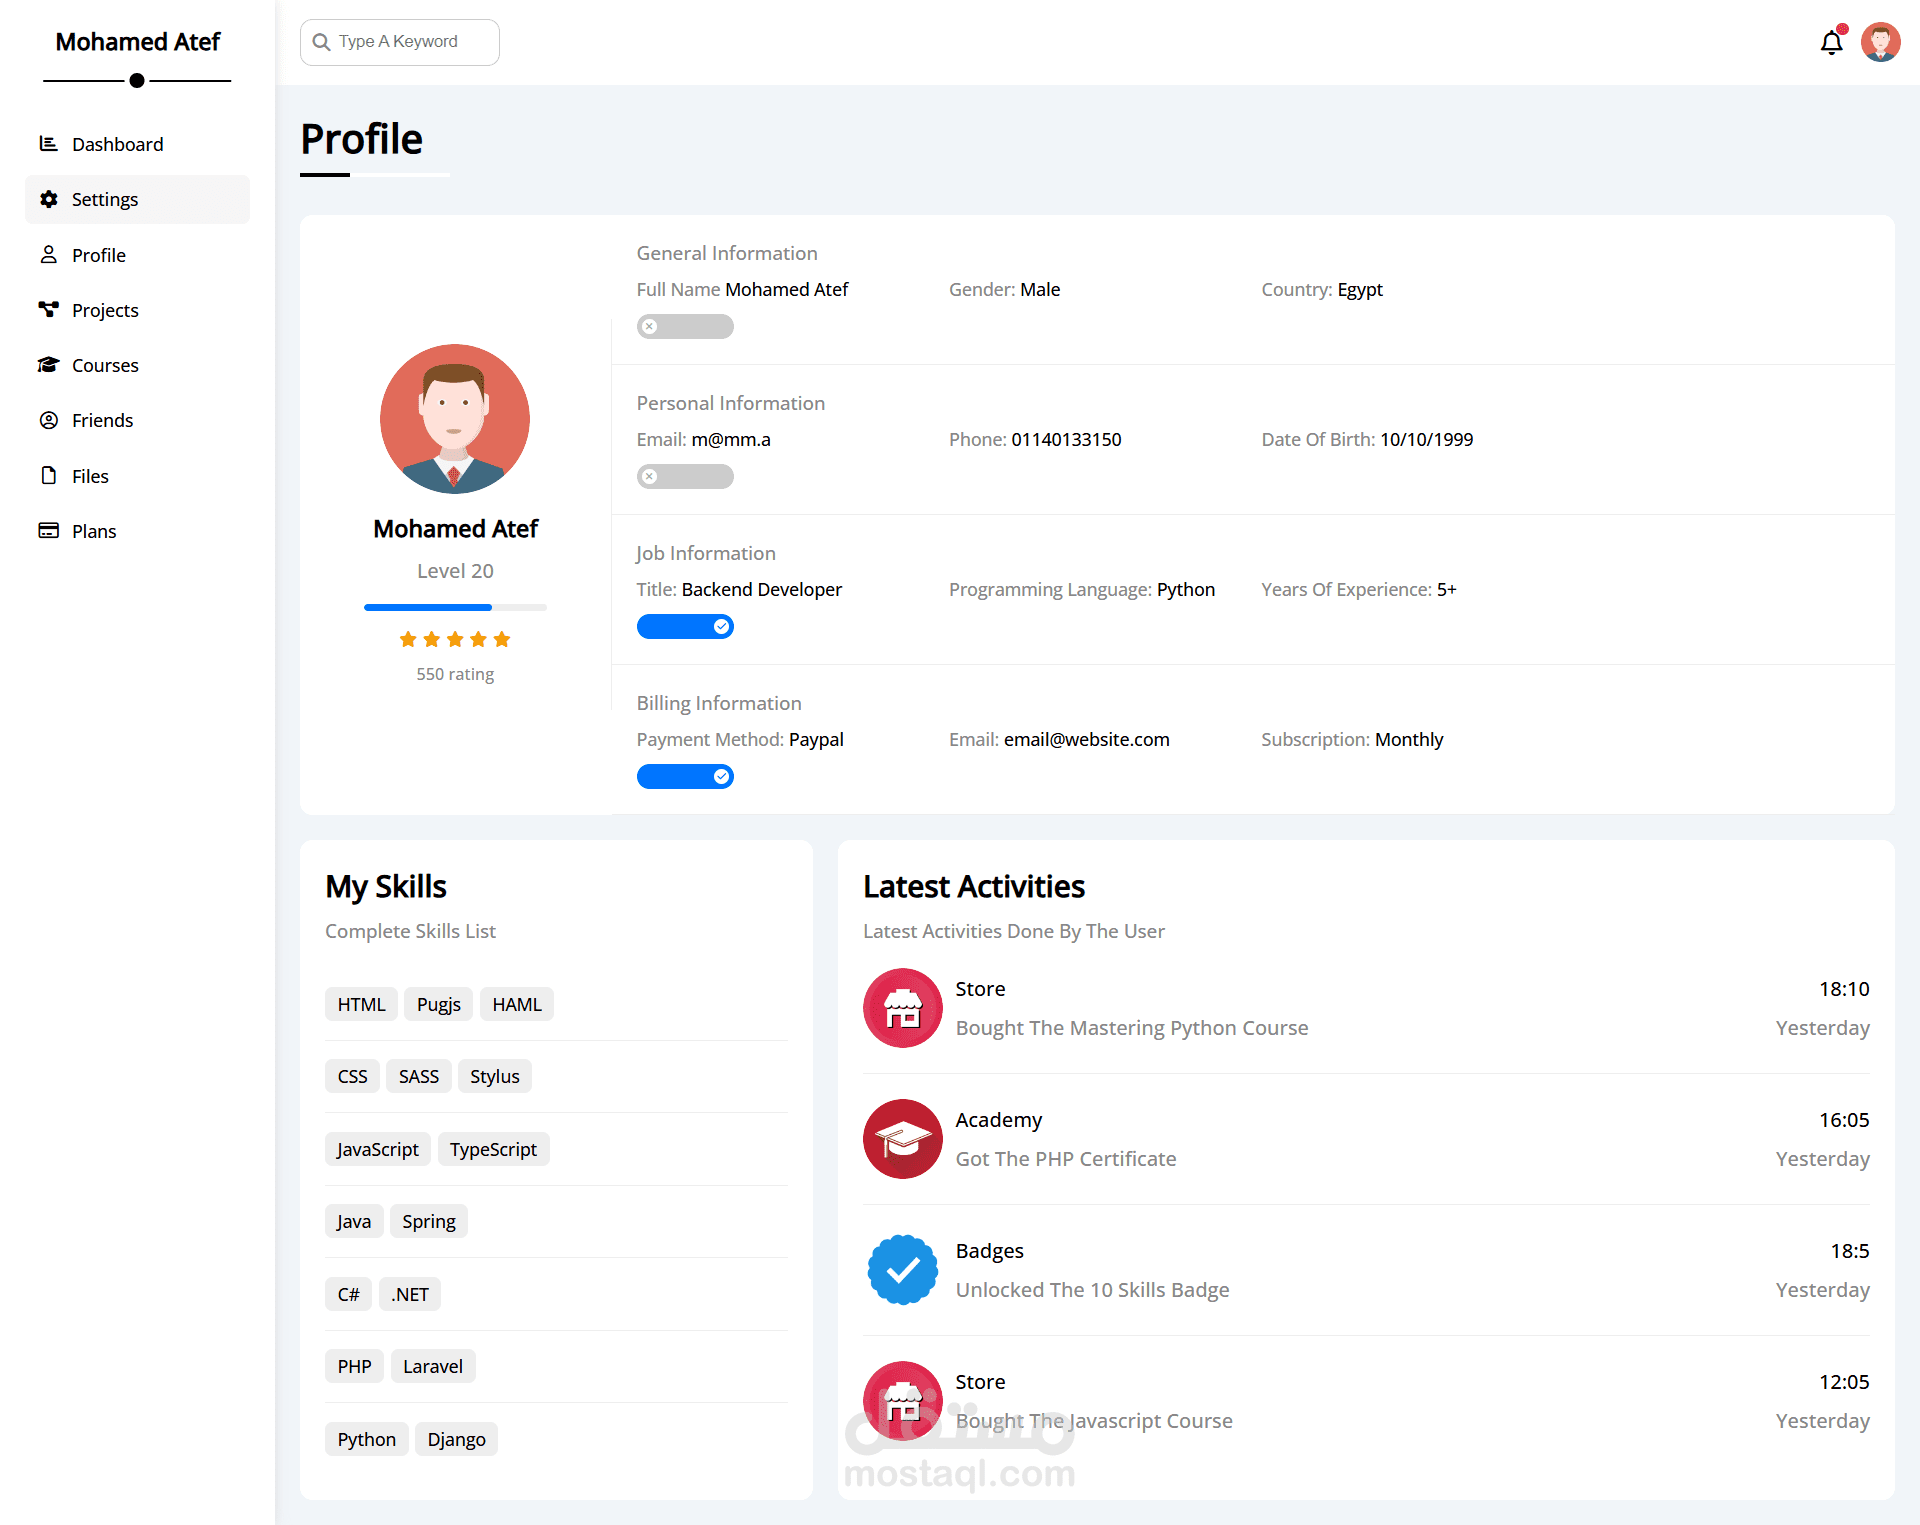Turn off the Billing Information toggle
Viewport: 1920px width, 1525px height.
point(685,777)
